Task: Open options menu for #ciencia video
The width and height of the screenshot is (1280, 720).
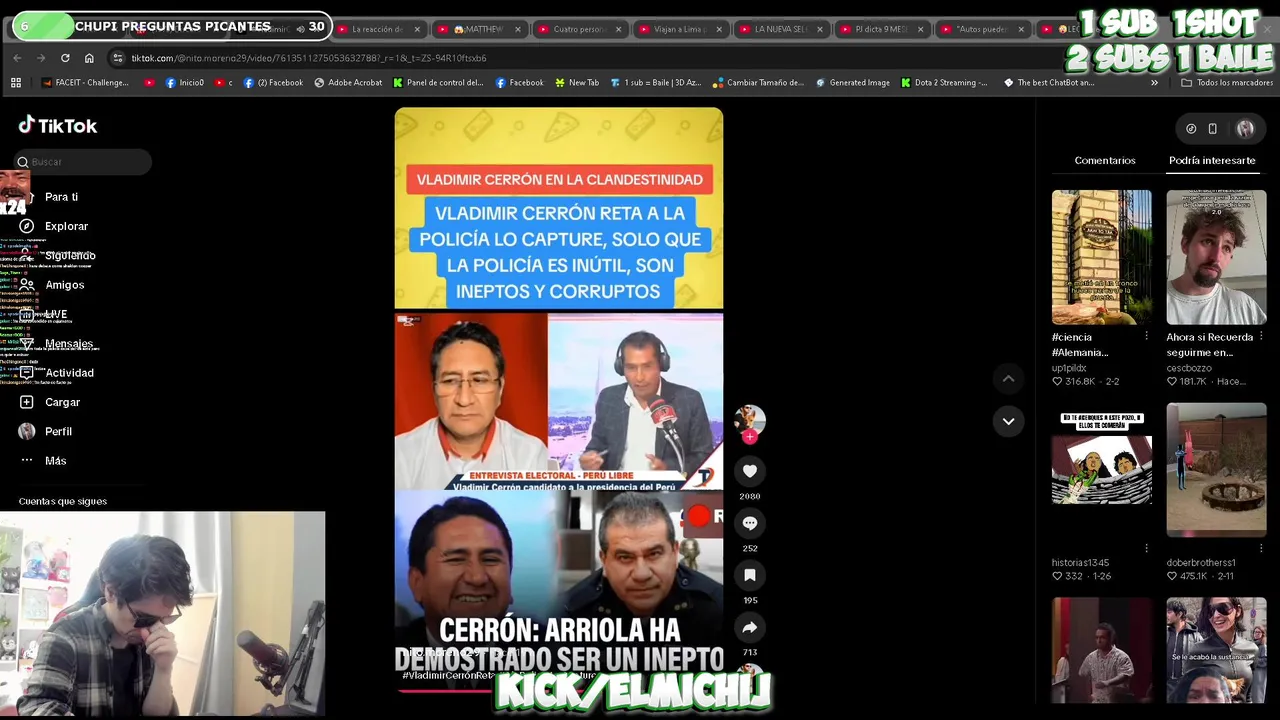Action: pyautogui.click(x=1146, y=337)
